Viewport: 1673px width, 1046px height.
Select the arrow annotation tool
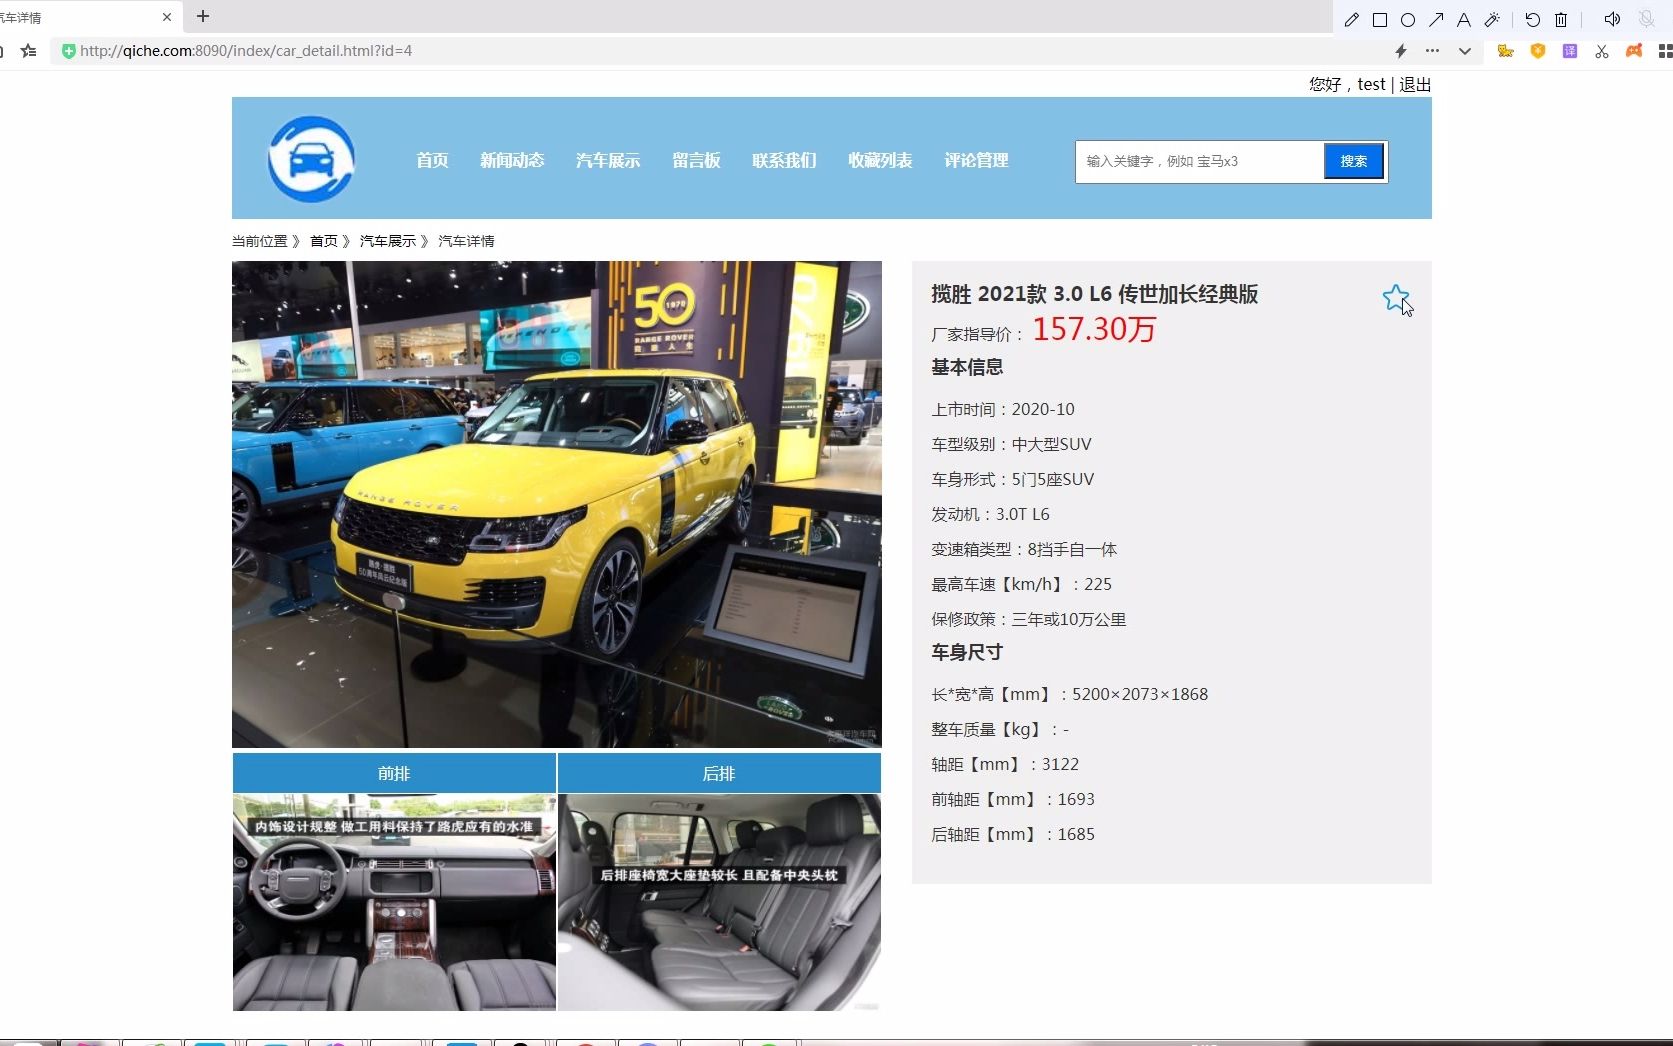tap(1435, 18)
